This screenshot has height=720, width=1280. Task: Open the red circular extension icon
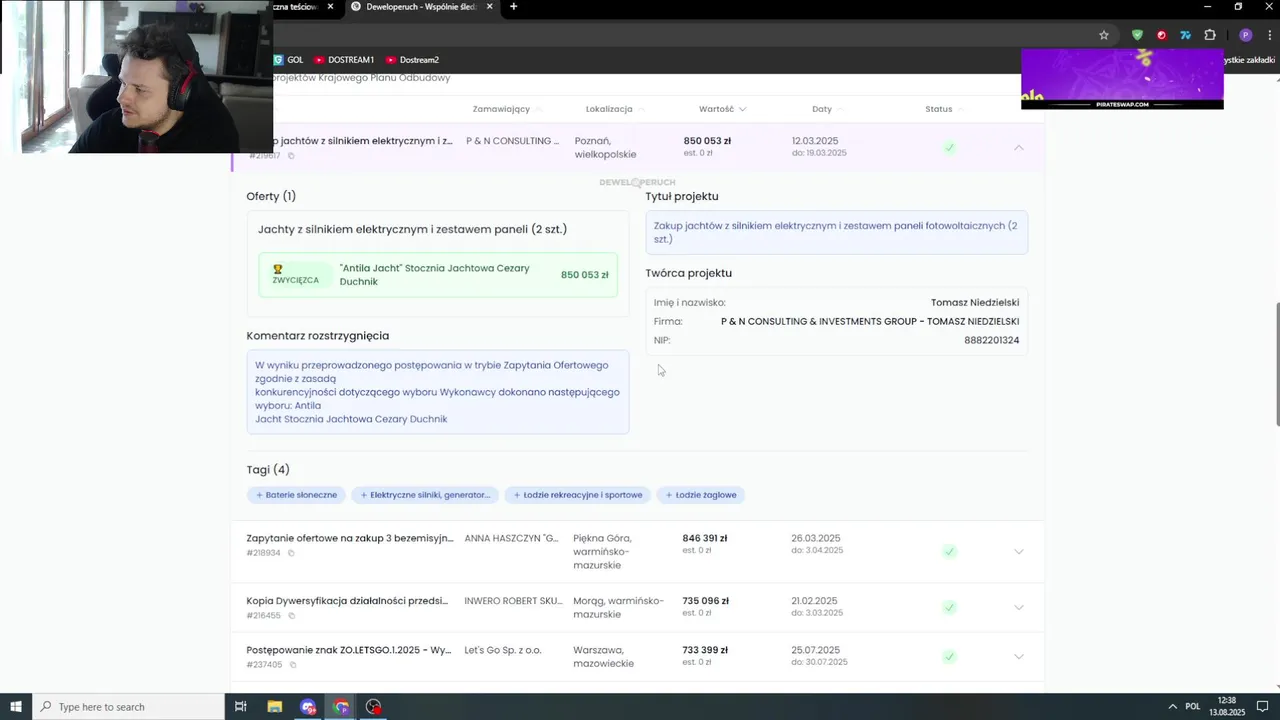click(1161, 35)
